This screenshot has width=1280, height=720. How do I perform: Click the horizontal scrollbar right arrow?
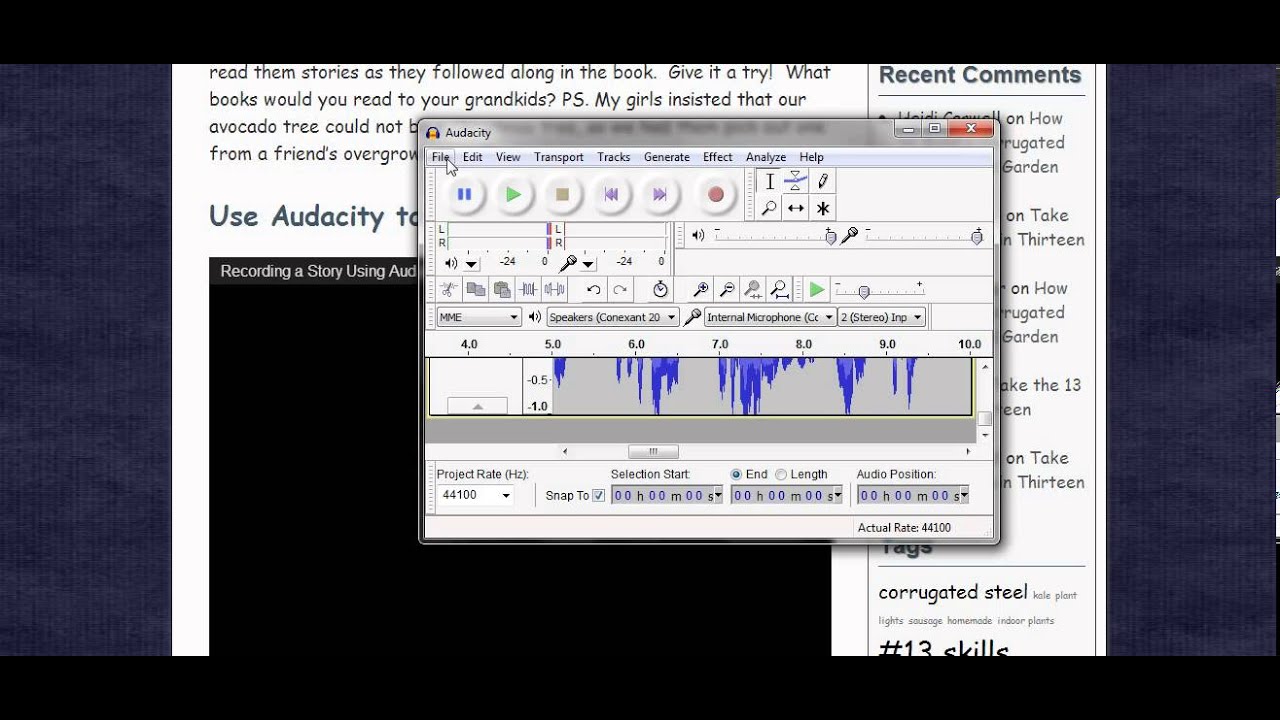tap(967, 452)
